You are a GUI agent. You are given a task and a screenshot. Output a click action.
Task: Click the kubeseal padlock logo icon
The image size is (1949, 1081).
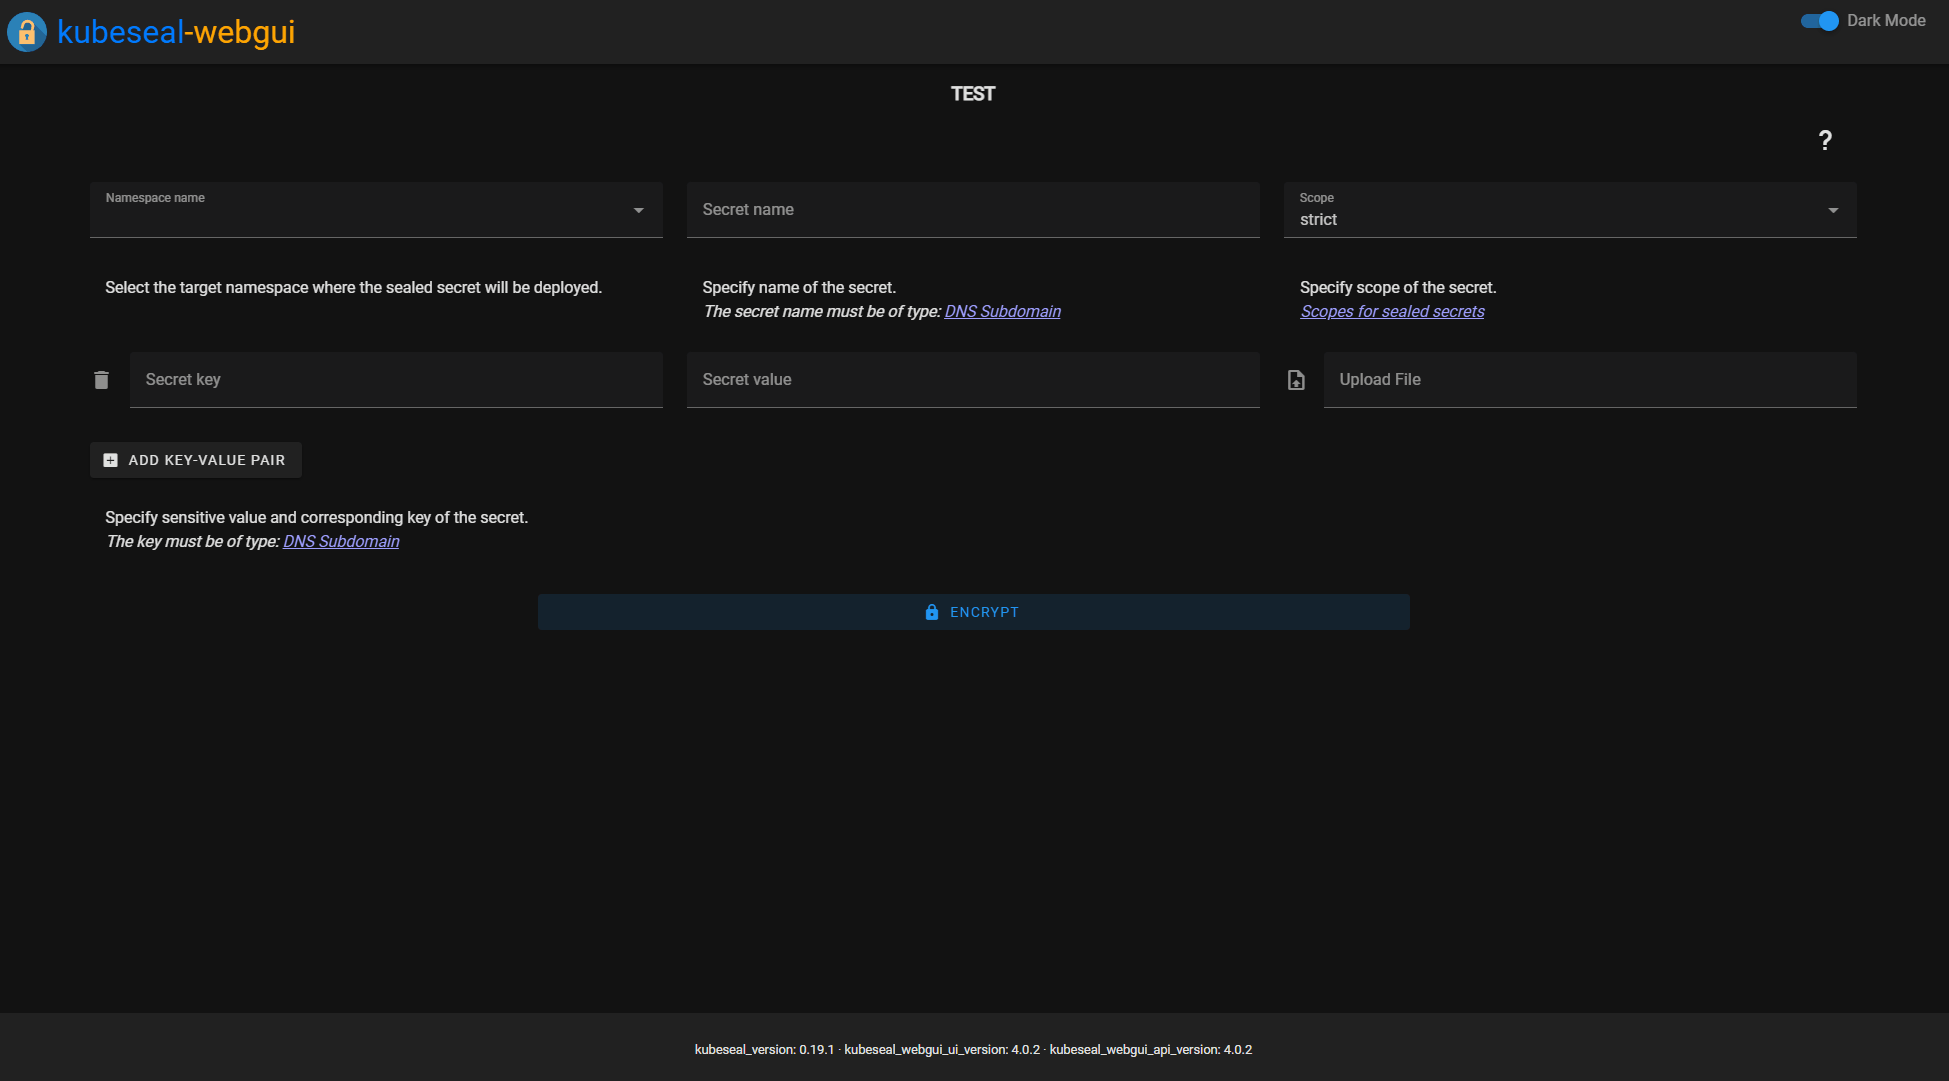coord(27,32)
